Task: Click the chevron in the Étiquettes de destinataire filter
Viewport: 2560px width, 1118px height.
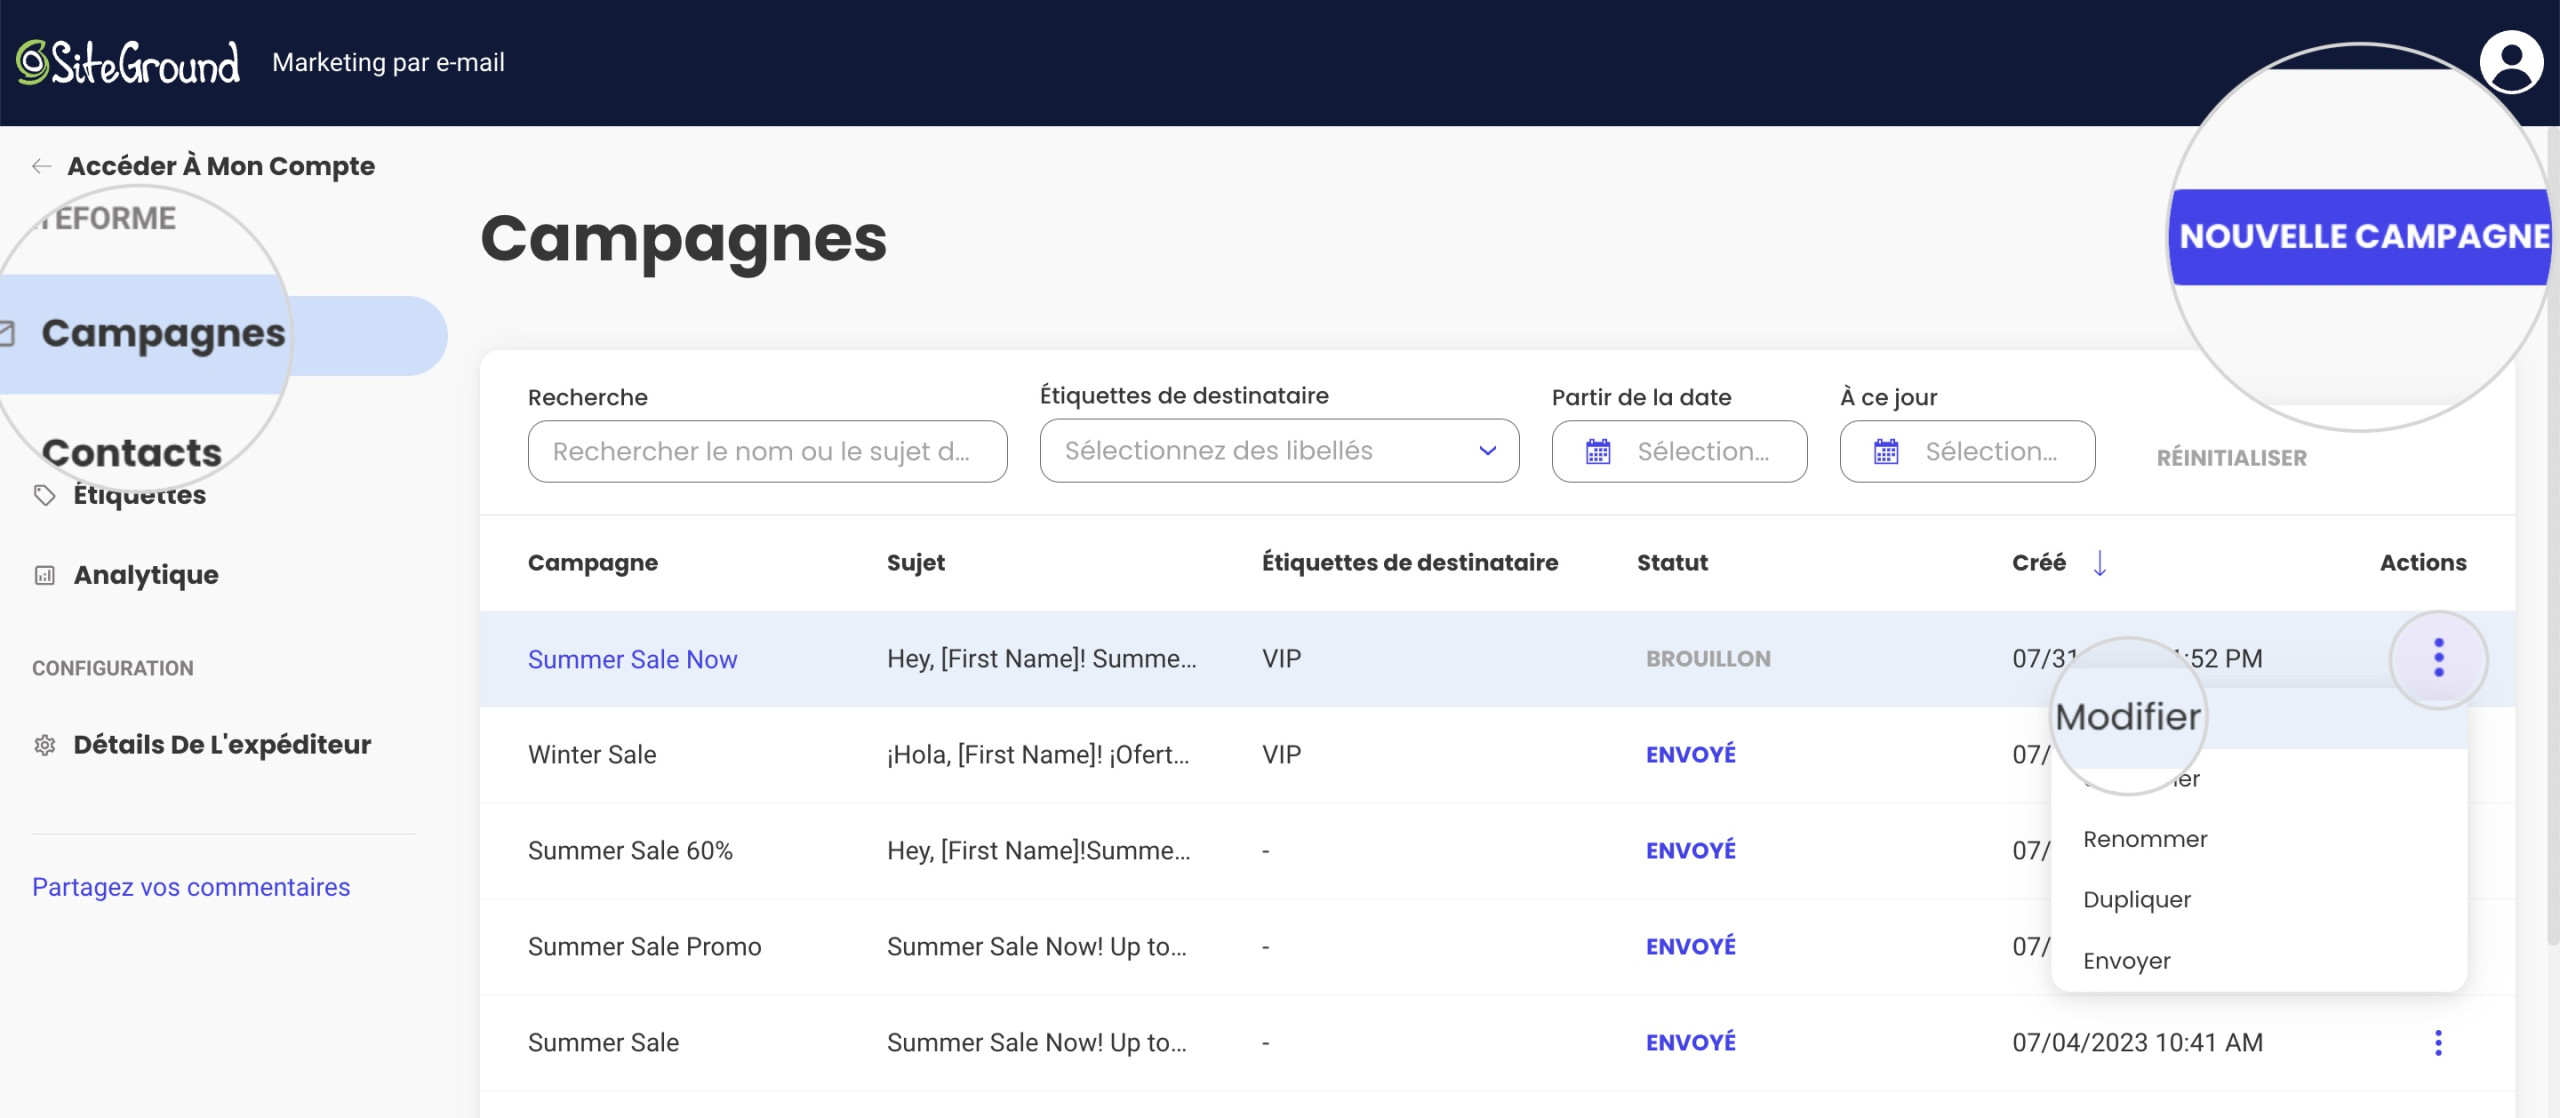Action: [1488, 451]
